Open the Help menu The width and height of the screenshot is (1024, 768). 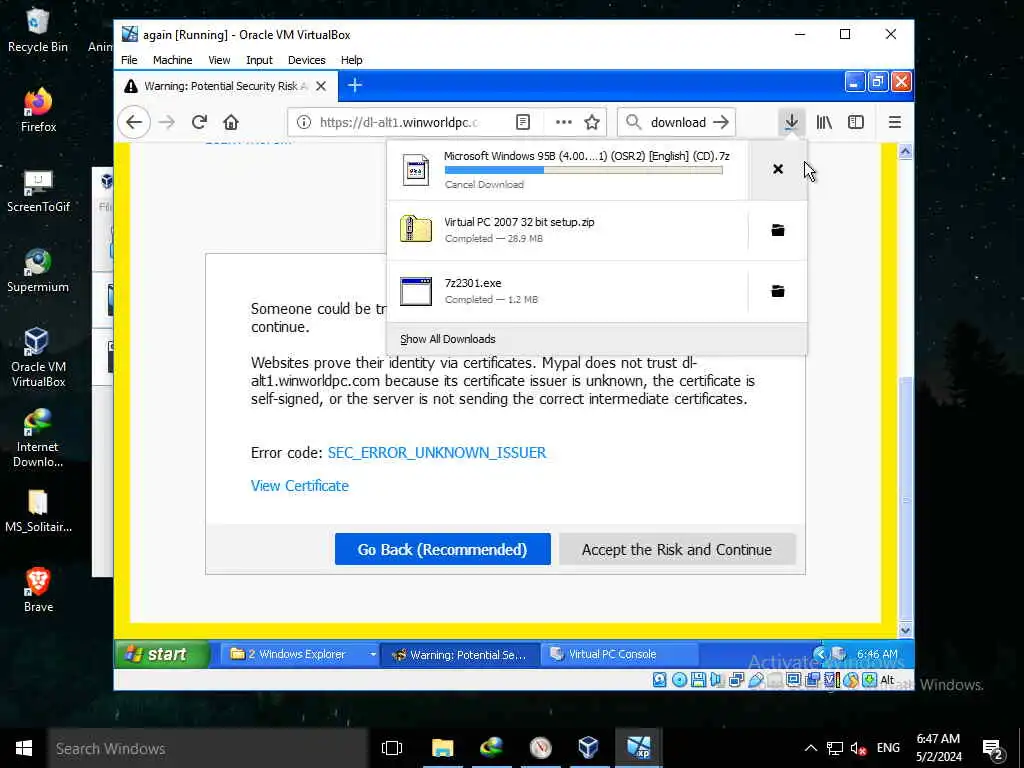[x=351, y=60]
